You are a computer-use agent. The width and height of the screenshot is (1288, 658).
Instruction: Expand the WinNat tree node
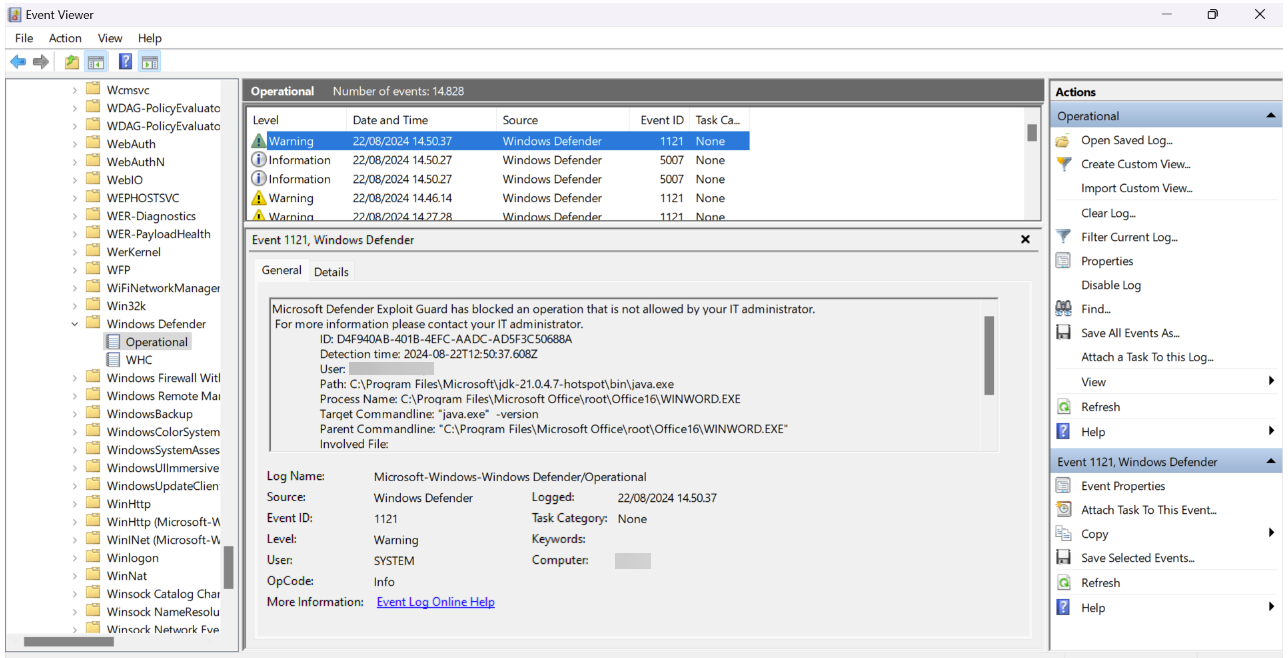75,576
